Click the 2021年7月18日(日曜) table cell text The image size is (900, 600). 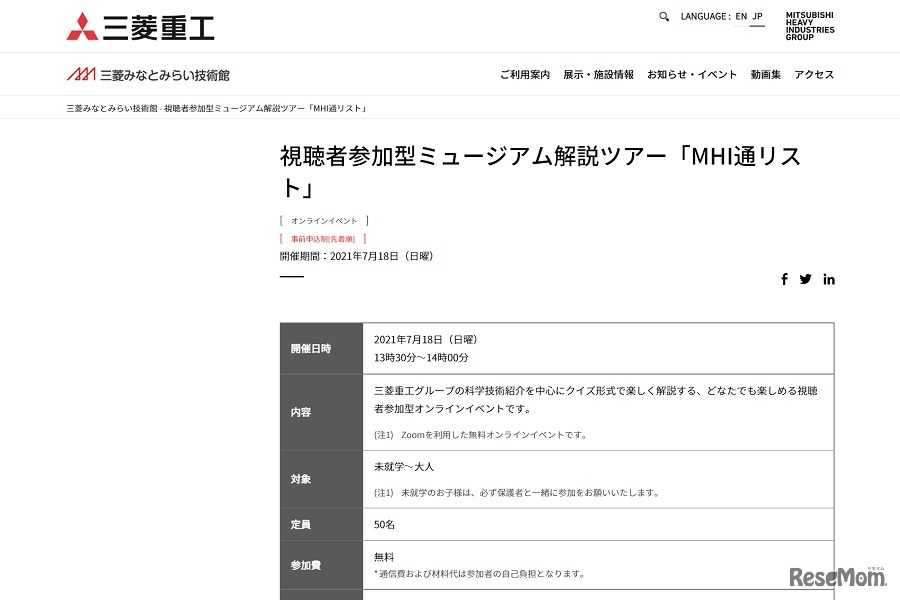point(426,339)
